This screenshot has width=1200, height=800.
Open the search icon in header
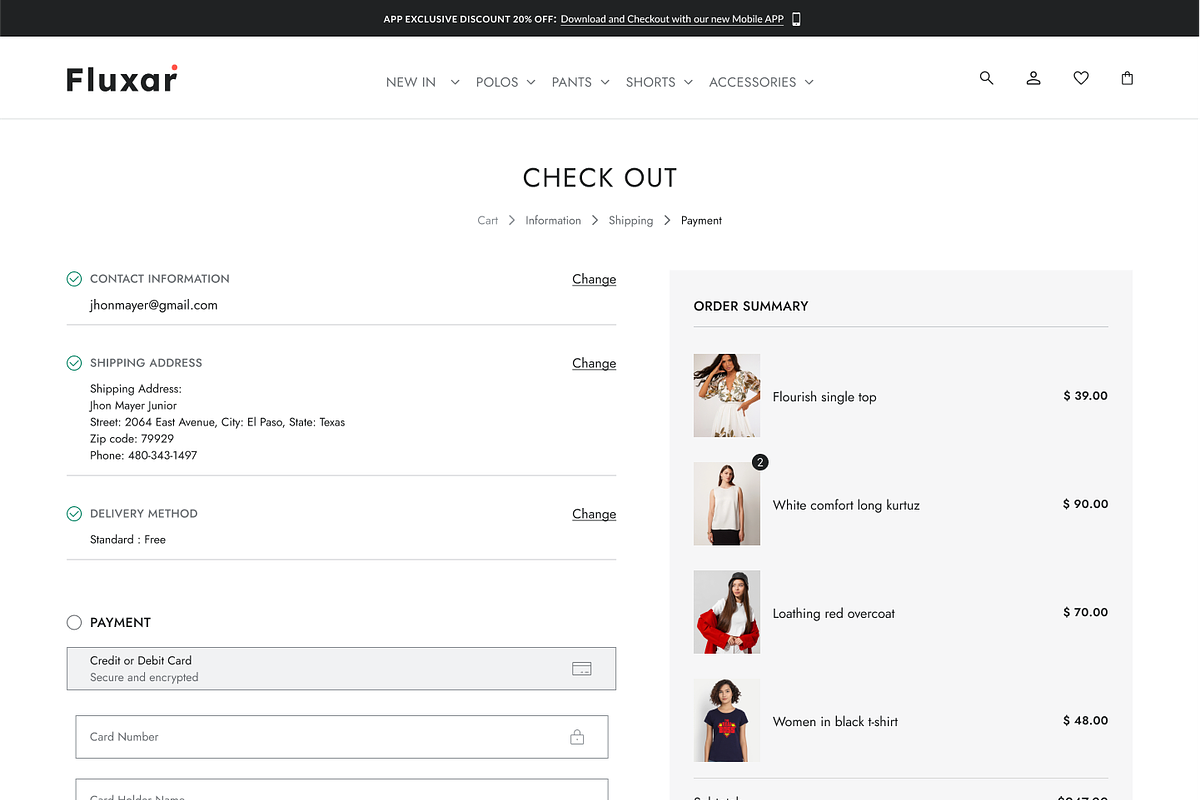[x=986, y=78]
